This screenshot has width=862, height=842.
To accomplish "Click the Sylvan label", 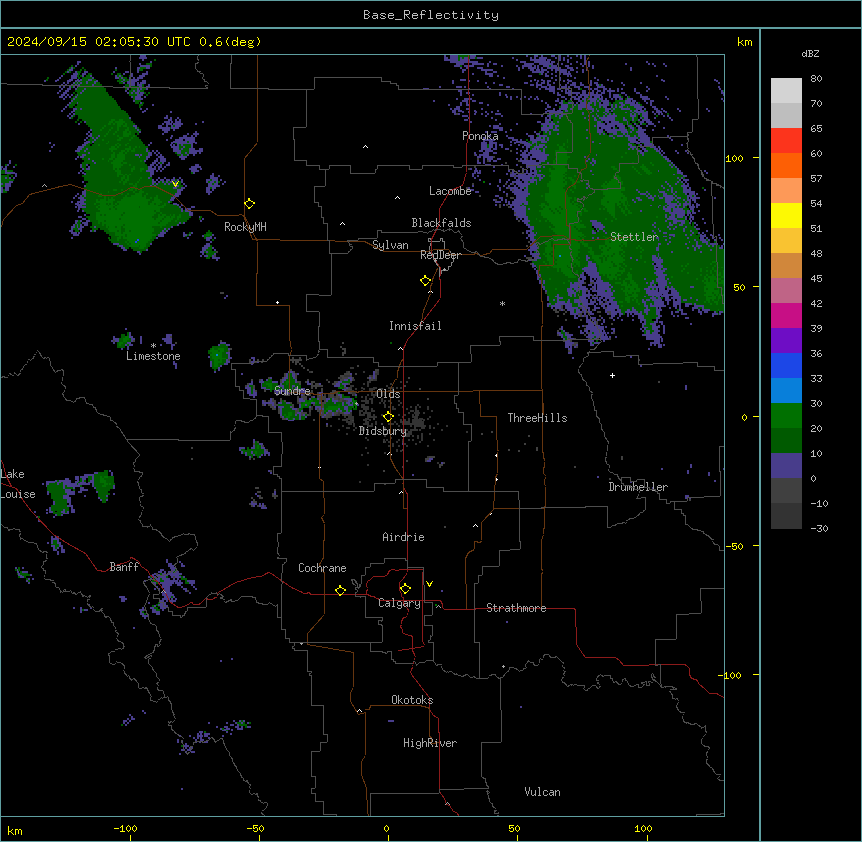I will pyautogui.click(x=390, y=245).
